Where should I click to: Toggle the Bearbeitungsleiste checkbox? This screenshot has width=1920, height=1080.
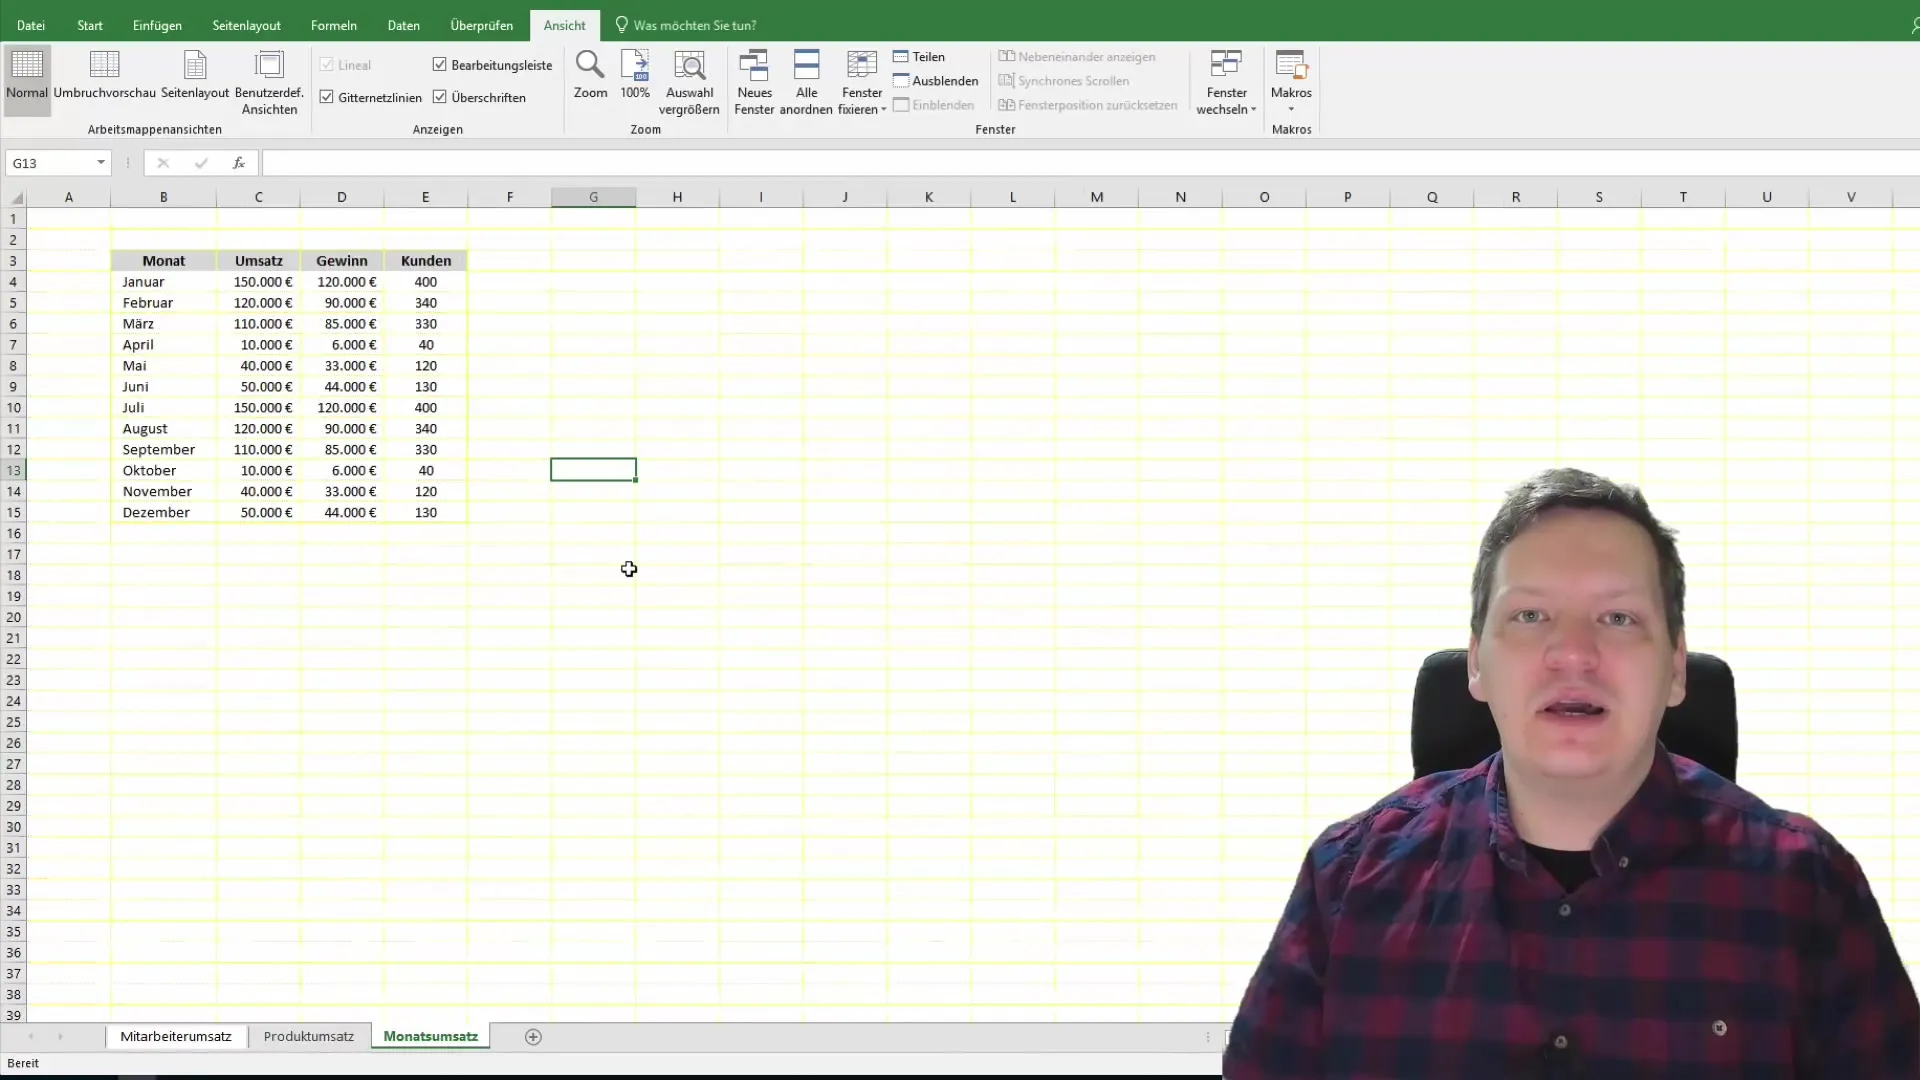[x=440, y=65]
